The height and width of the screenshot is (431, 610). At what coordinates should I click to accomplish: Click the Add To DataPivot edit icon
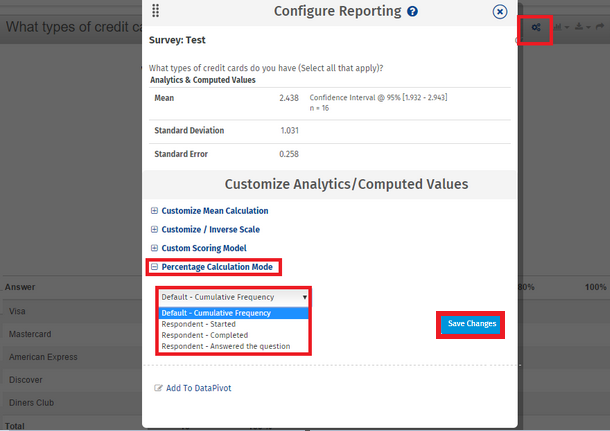(x=157, y=387)
